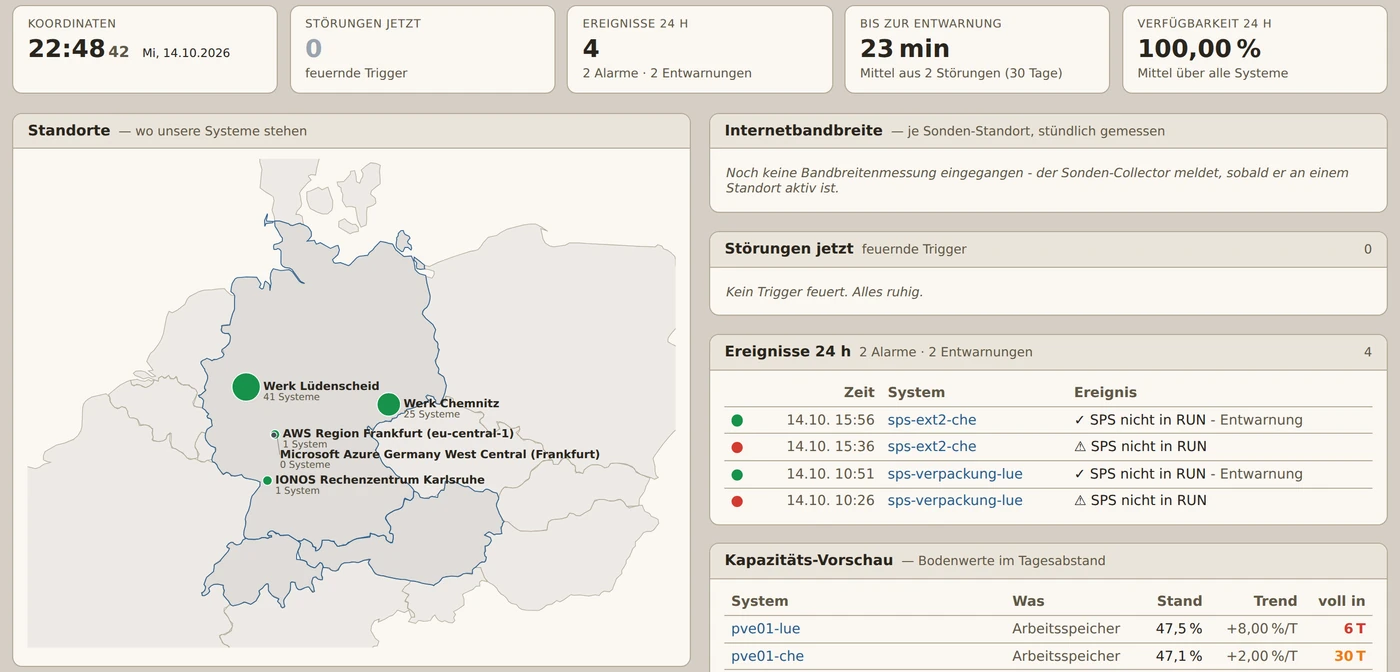Click System column header in capacity table
1400x672 pixels.
(760, 601)
